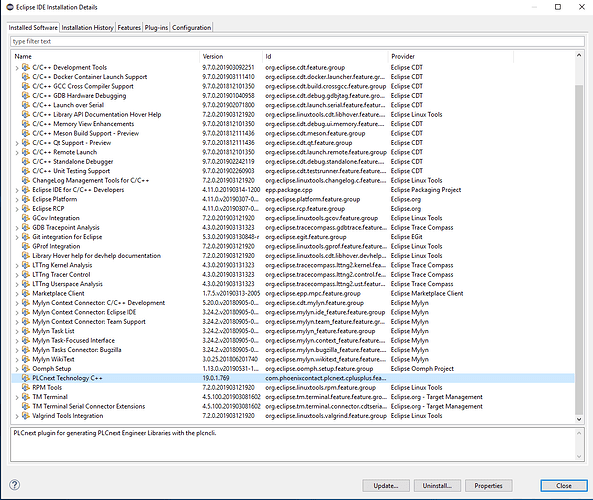Viewport: 593px width, 500px height.
Task: Click in the type filter text field
Action: (297, 41)
